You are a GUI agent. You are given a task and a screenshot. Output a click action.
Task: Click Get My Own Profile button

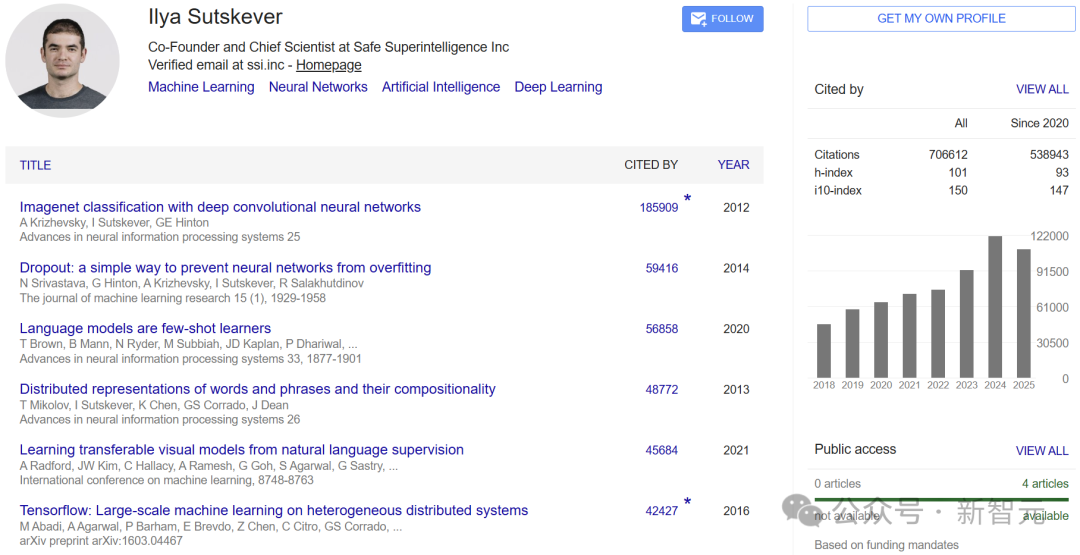pos(941,19)
